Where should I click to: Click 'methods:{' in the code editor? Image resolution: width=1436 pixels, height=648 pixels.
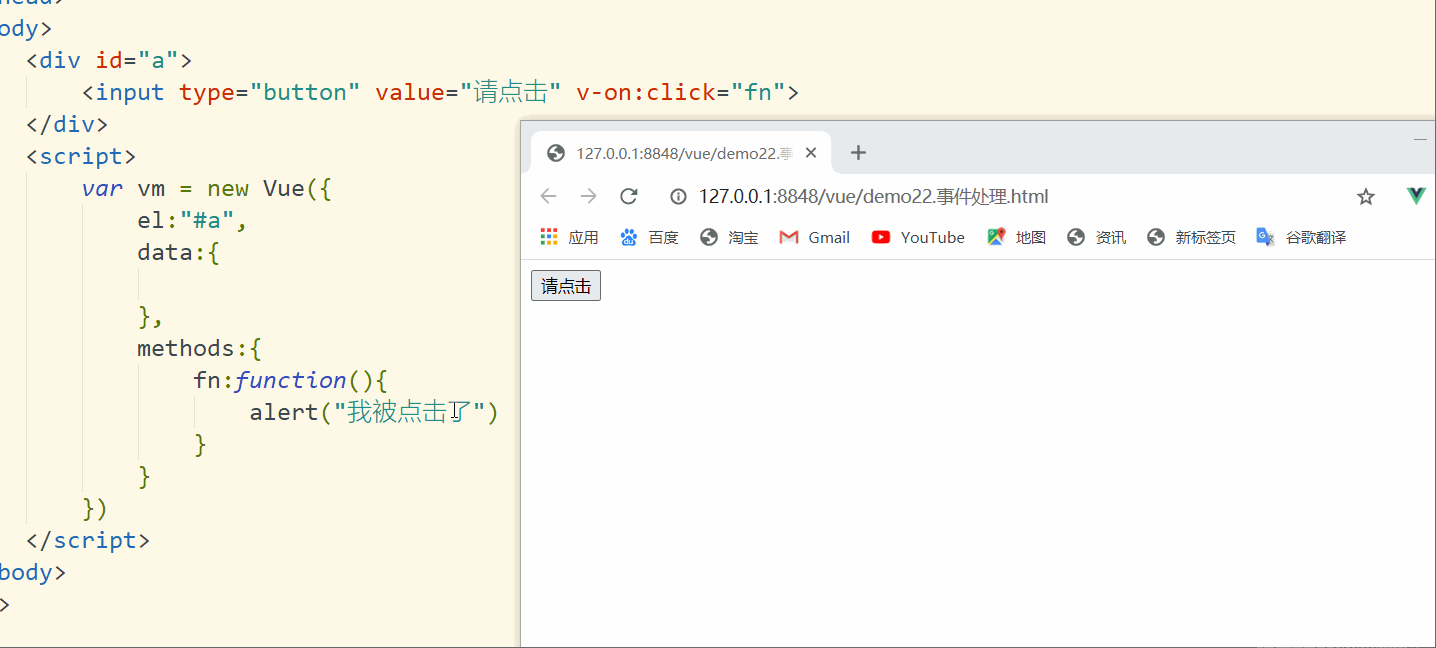tap(200, 348)
